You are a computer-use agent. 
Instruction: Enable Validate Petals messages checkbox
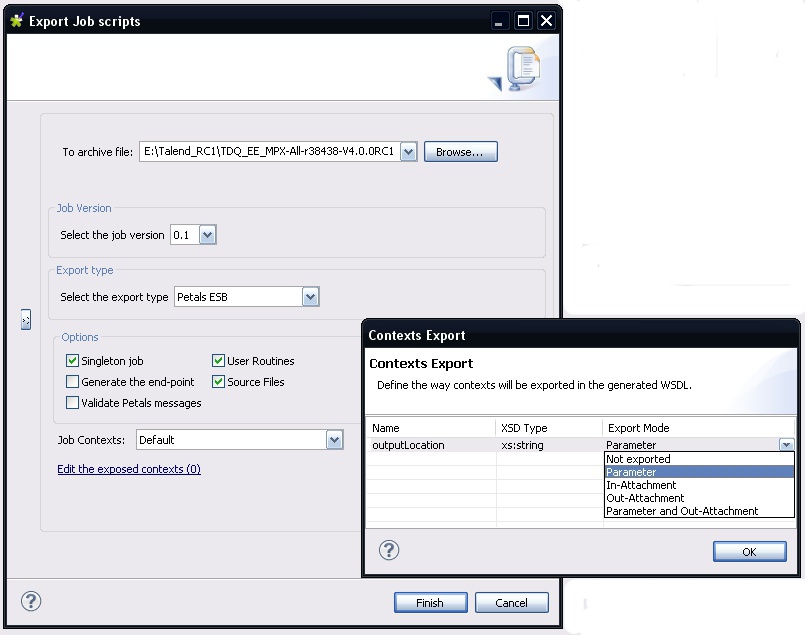pos(72,403)
